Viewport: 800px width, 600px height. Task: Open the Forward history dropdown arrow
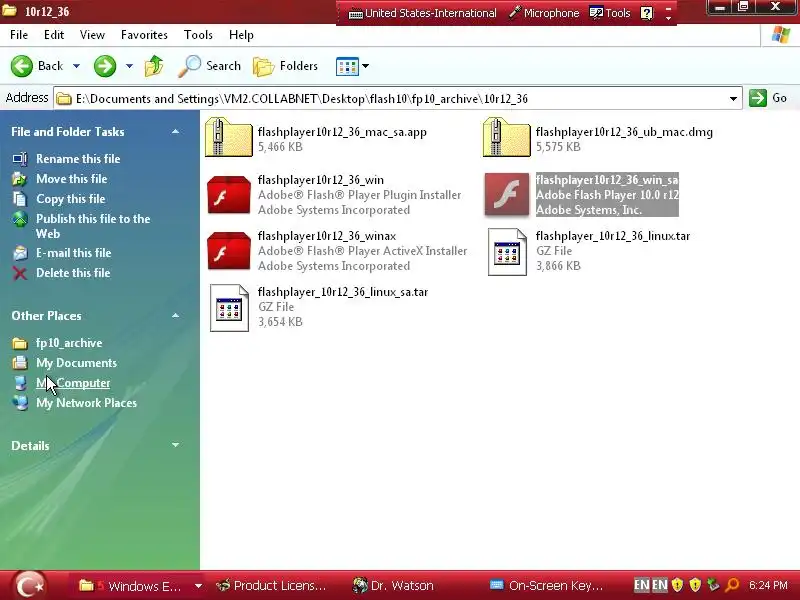(x=129, y=66)
